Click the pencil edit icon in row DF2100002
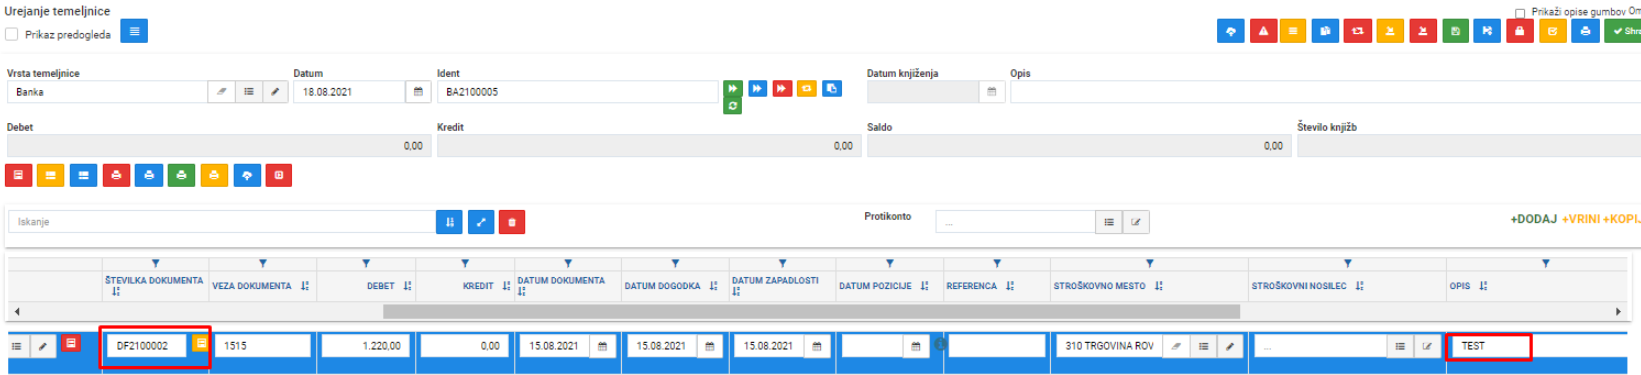Image resolution: width=1641 pixels, height=375 pixels. coord(43,346)
